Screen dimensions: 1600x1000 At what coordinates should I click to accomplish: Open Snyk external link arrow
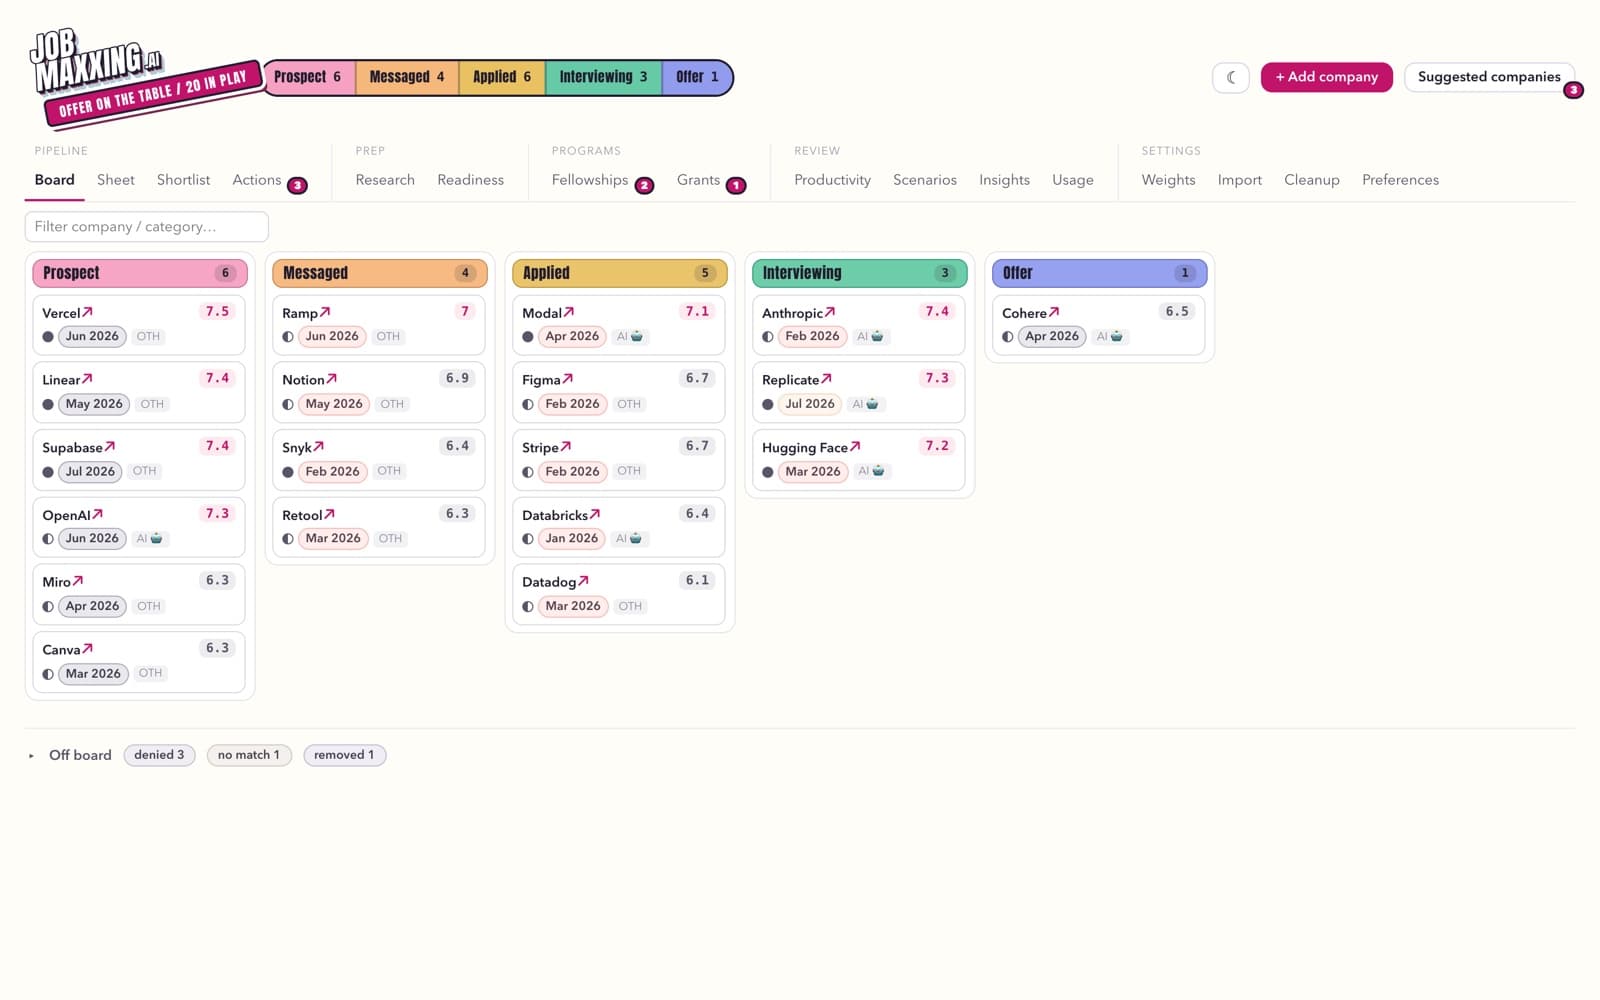coord(319,447)
